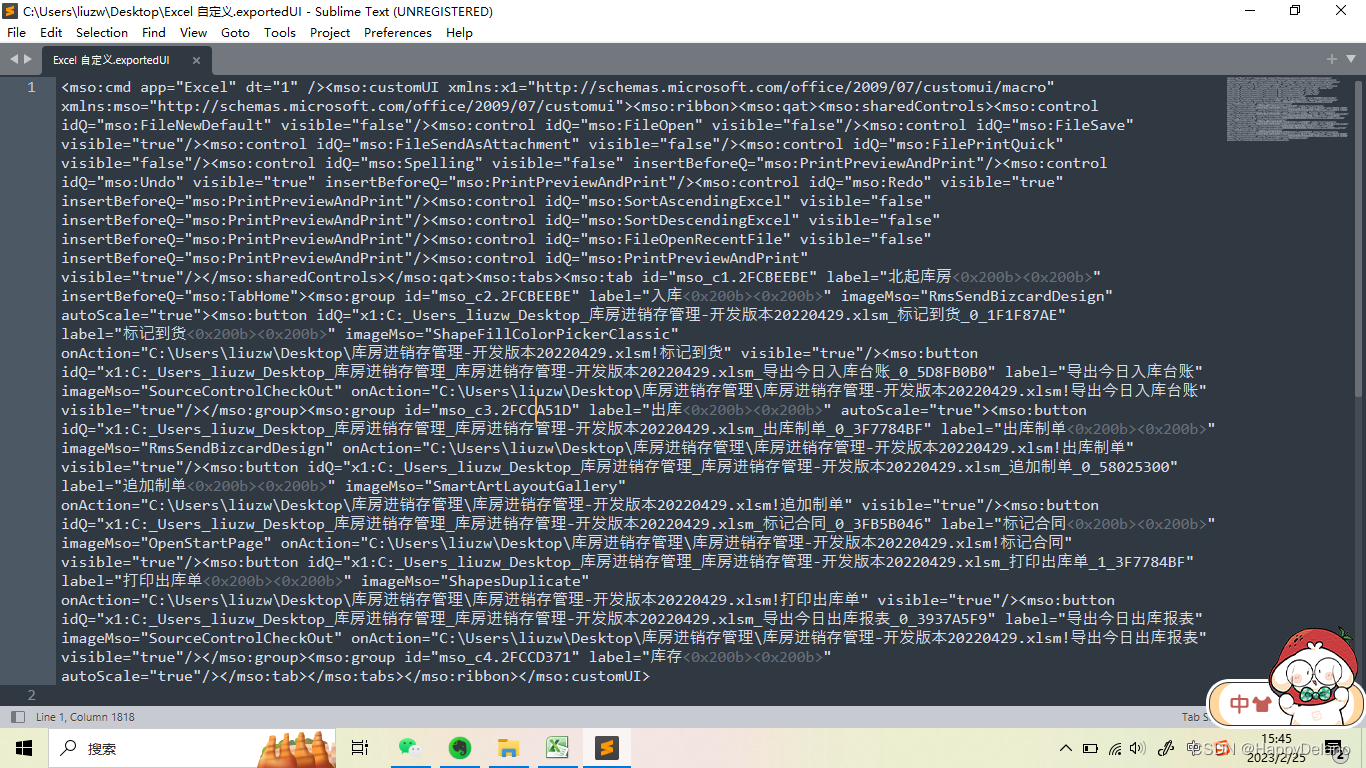This screenshot has height=768, width=1366.
Task: Open the Find menu
Action: point(154,32)
